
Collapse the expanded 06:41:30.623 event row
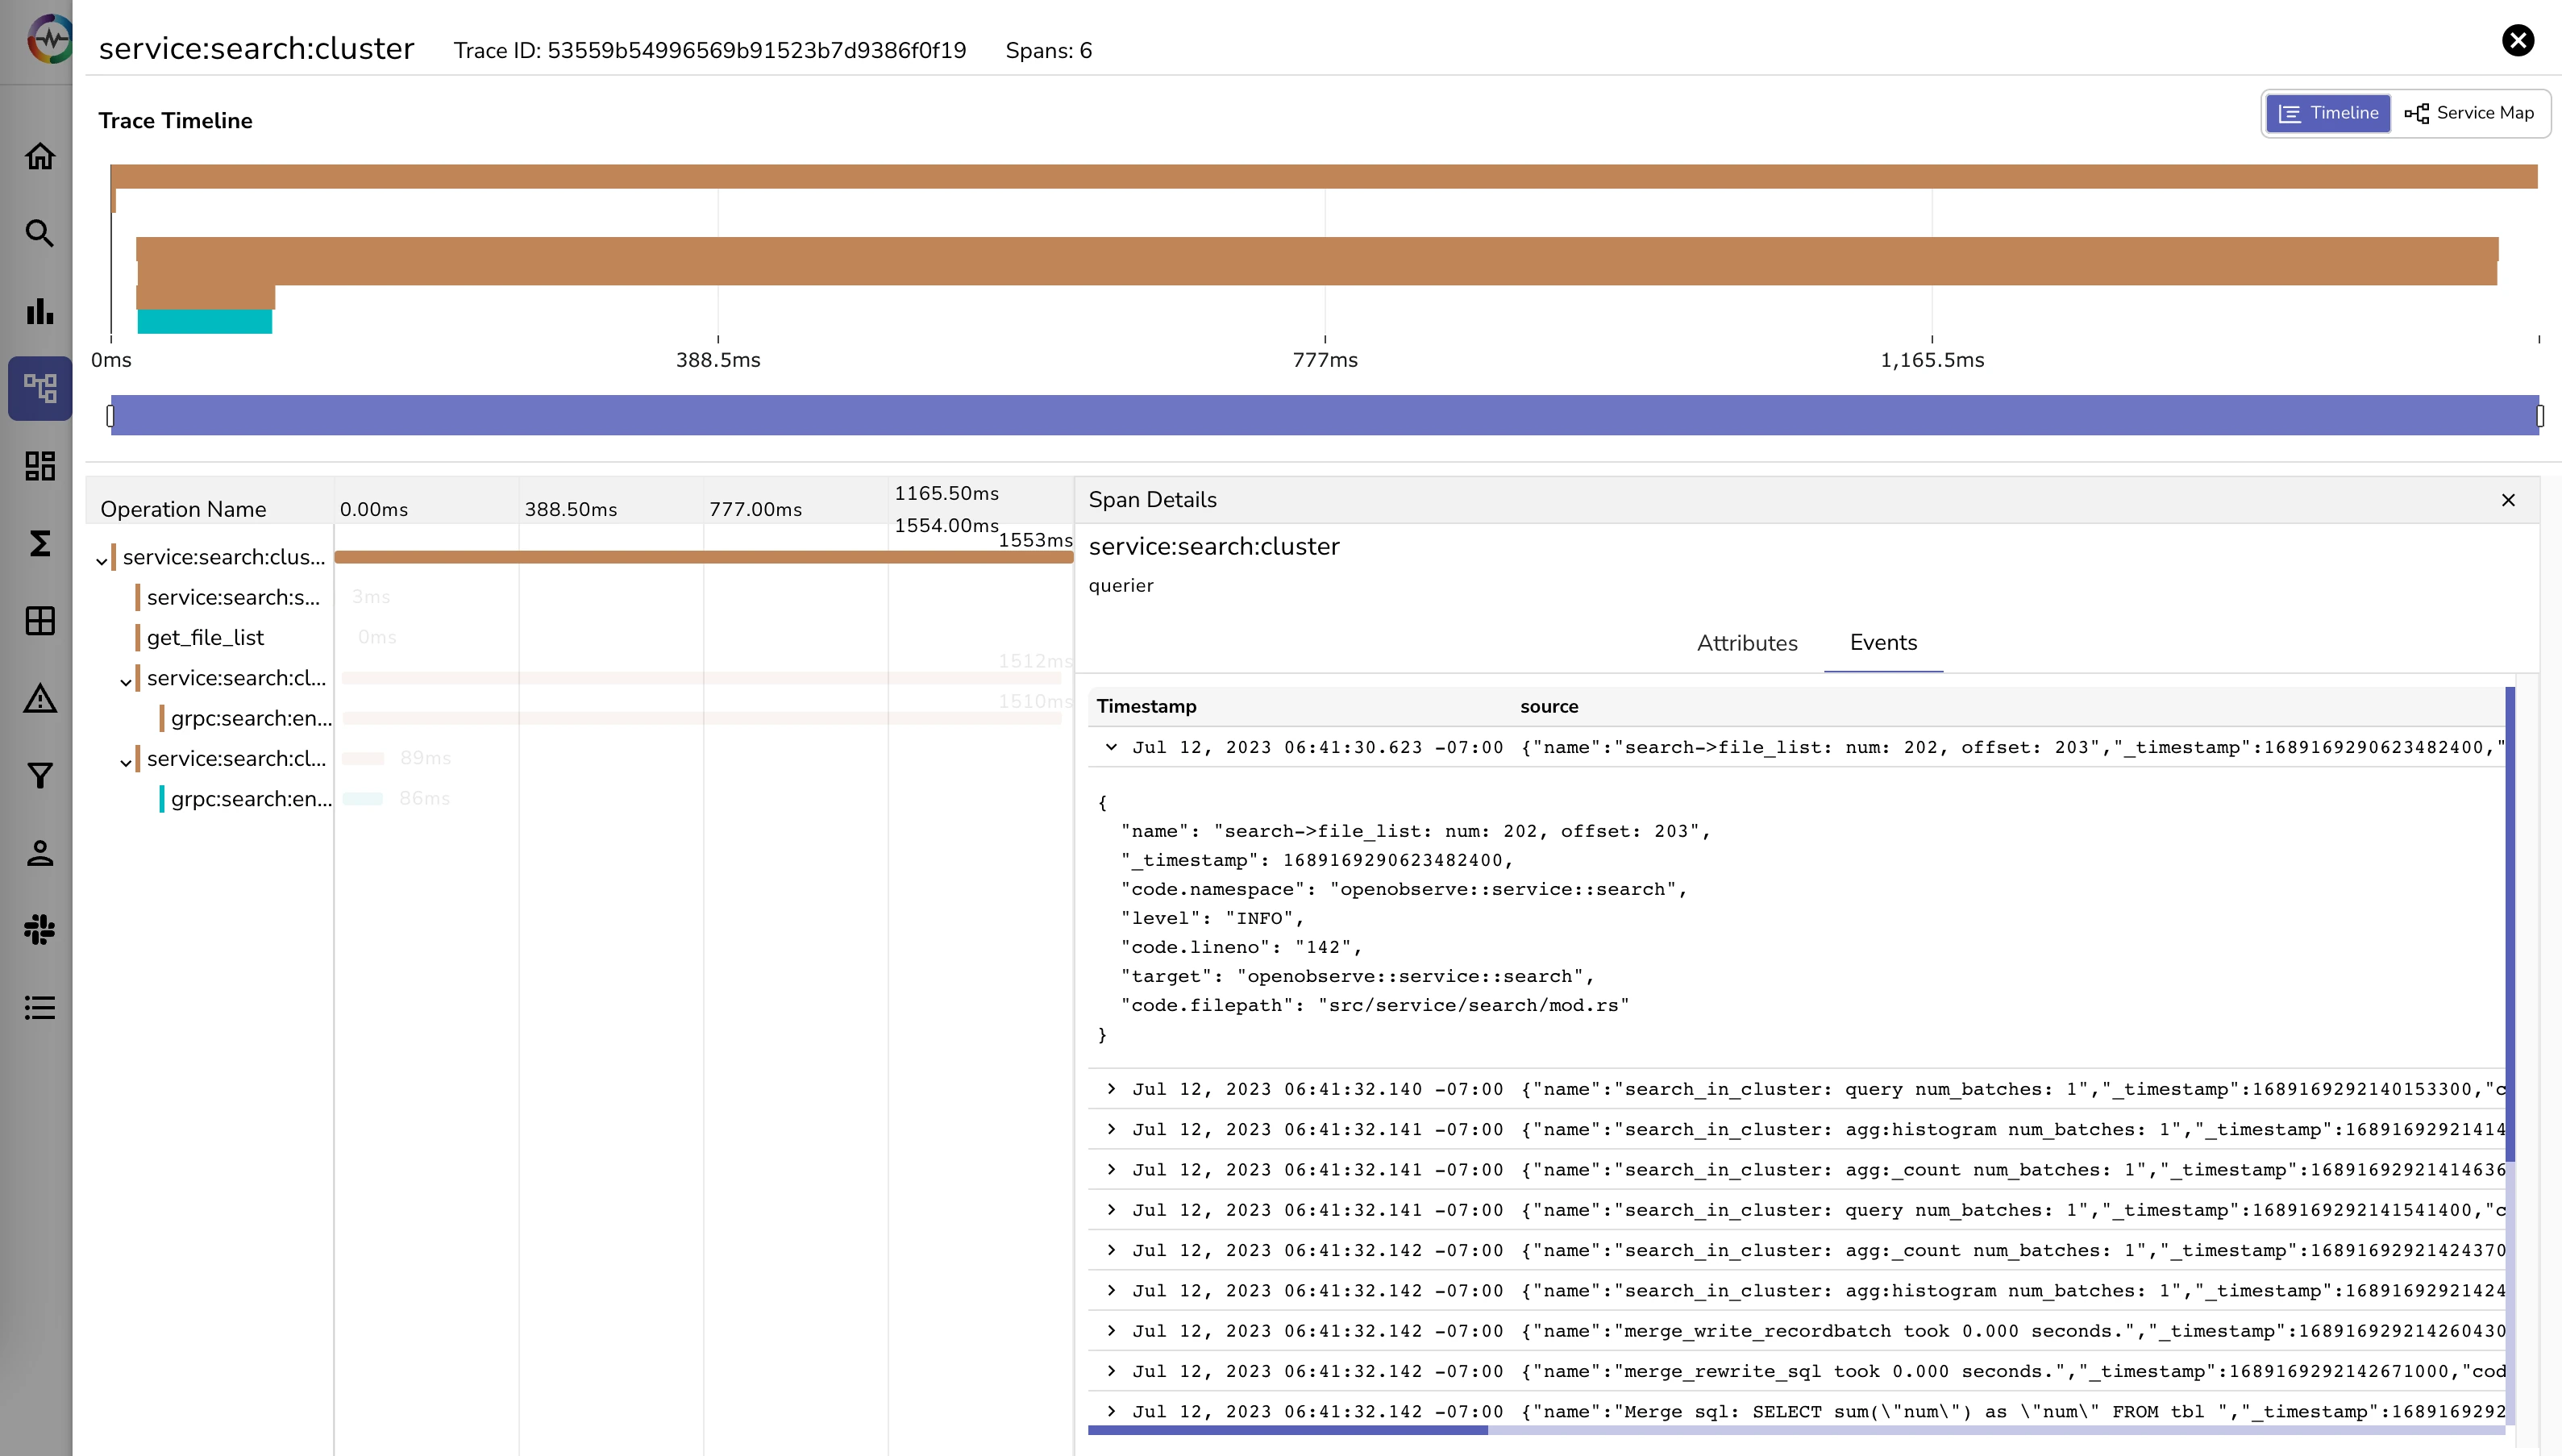pos(1111,747)
